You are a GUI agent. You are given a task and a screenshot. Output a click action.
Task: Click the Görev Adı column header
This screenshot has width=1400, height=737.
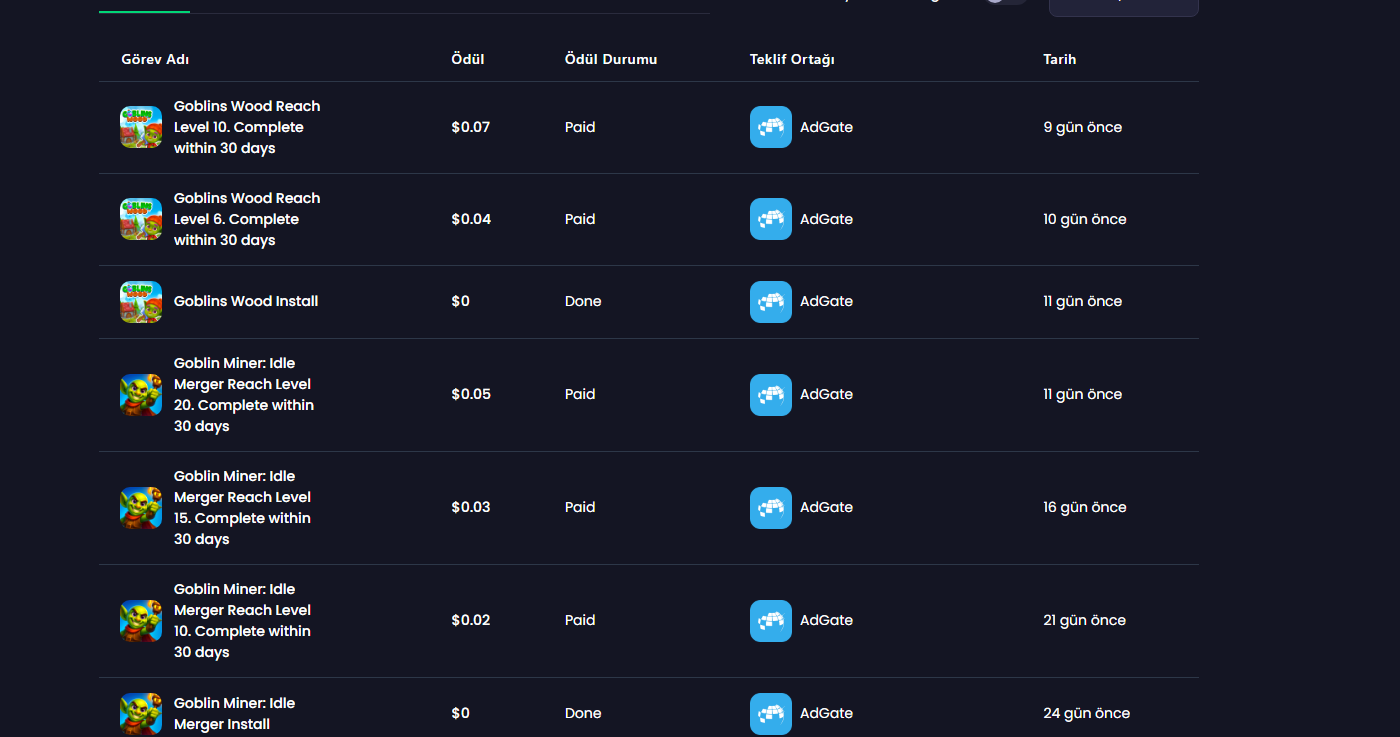point(155,59)
